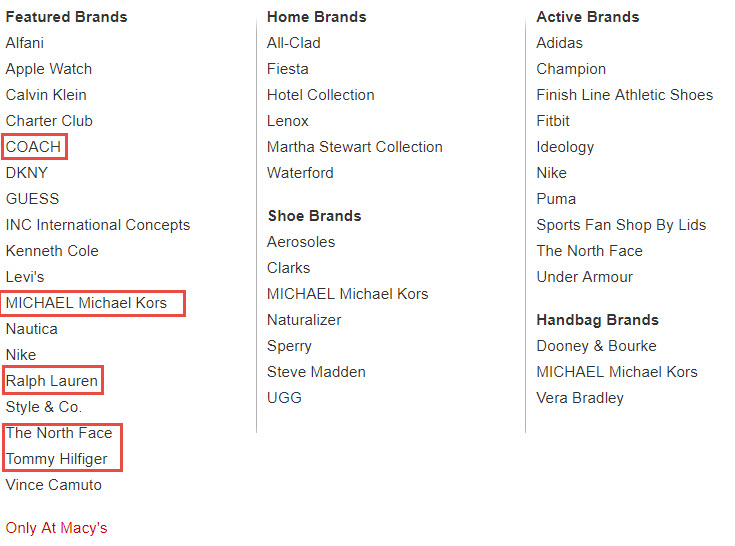The image size is (735, 546).
Task: Click the Waterford brand link
Action: click(300, 172)
